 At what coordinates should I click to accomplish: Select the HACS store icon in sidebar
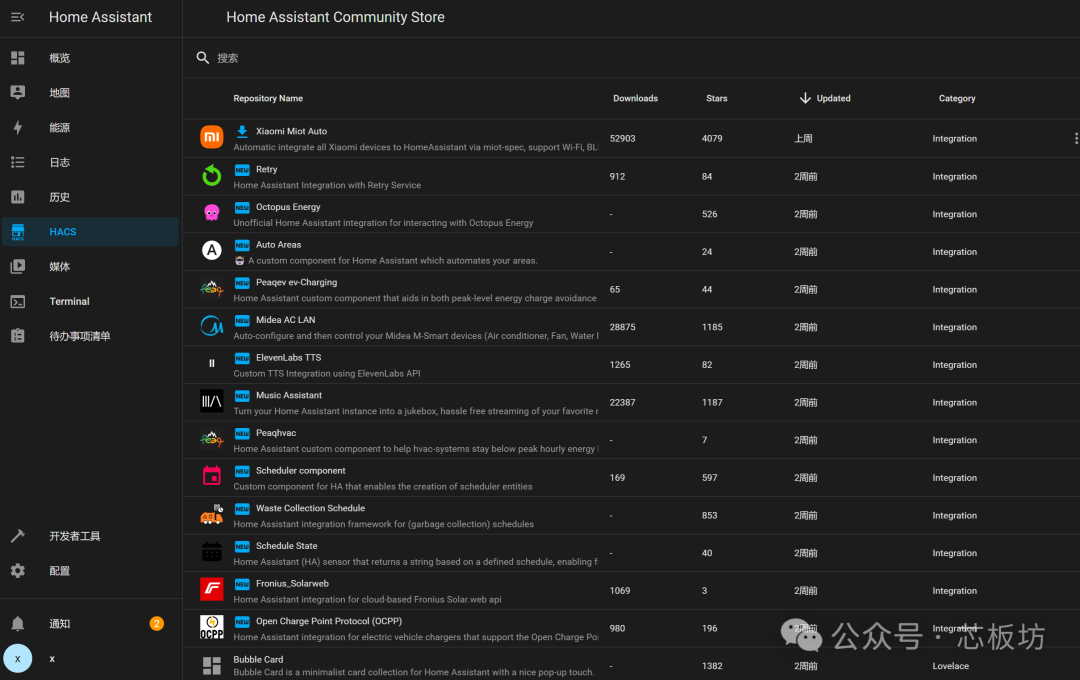click(x=18, y=232)
